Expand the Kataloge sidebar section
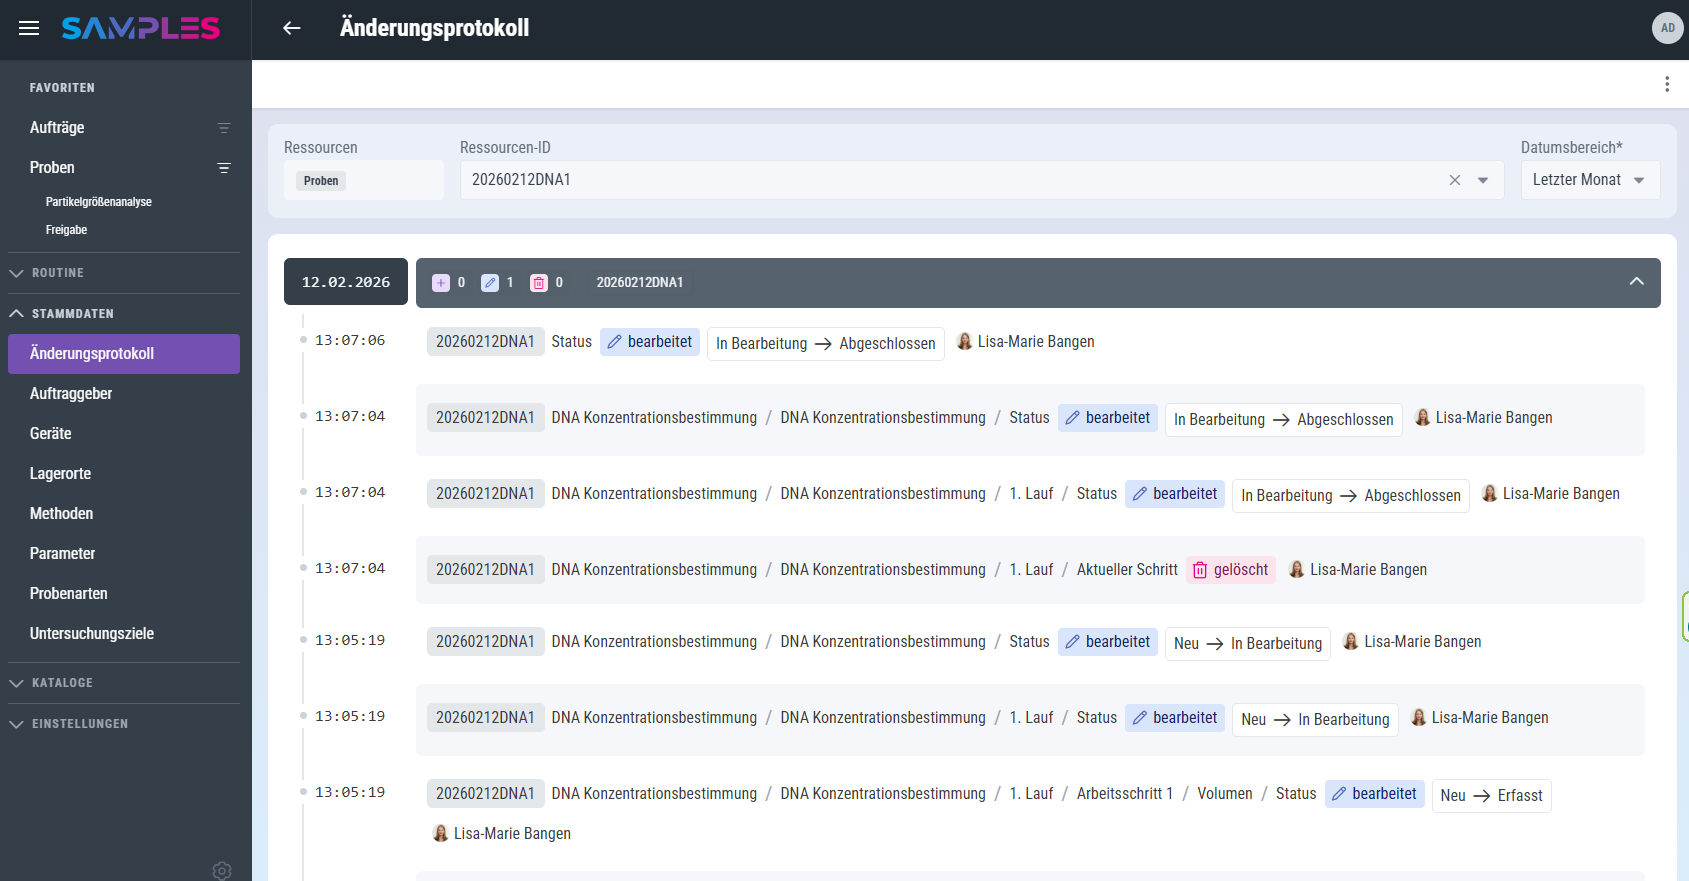1689x881 pixels. [x=62, y=683]
